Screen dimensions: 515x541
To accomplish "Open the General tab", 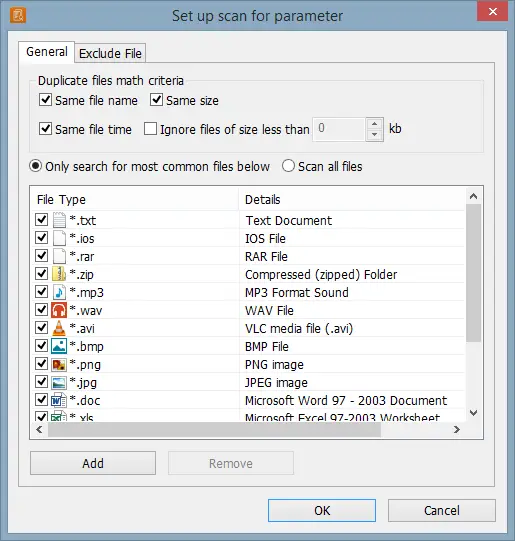I will coord(47,52).
